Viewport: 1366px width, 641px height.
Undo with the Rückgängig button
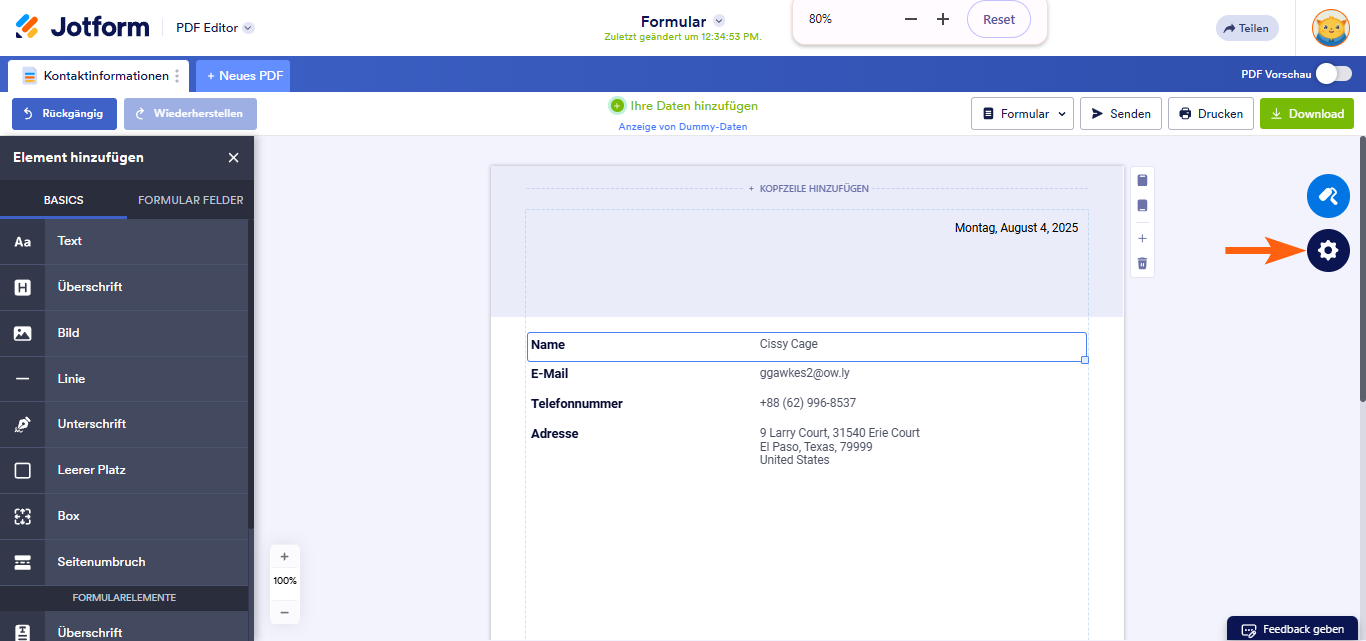(64, 114)
